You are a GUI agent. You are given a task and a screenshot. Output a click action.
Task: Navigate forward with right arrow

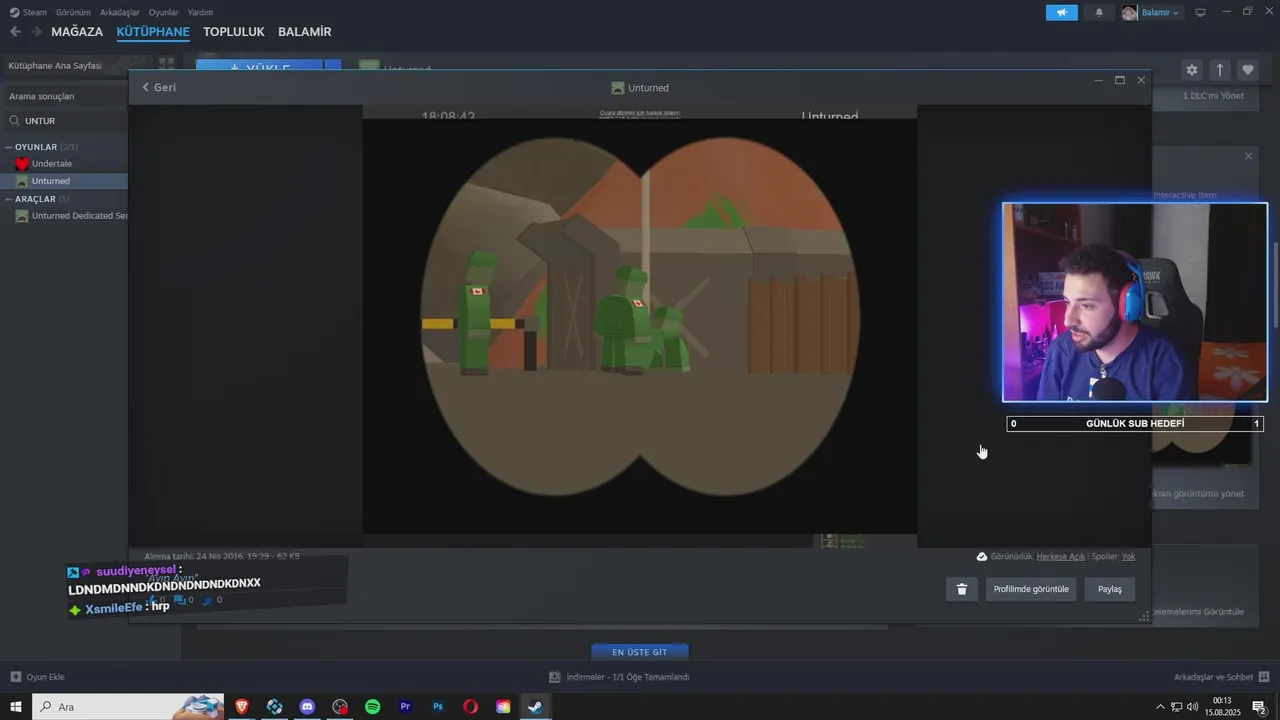tap(36, 32)
